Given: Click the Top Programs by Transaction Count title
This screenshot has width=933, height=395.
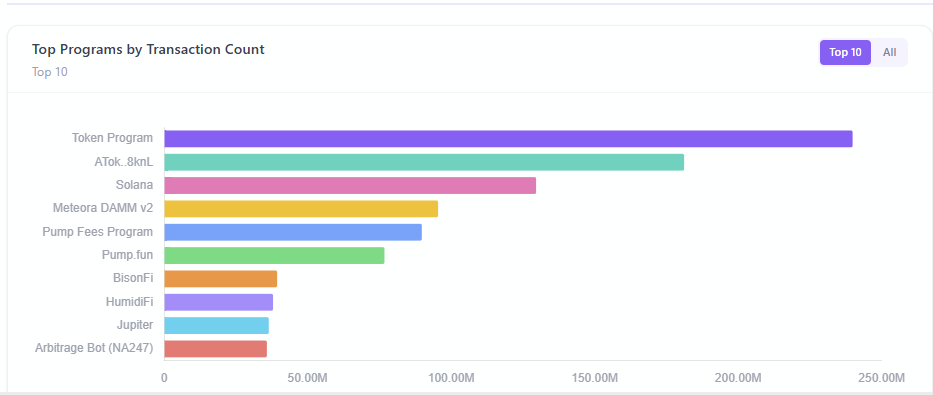Looking at the screenshot, I should coord(148,49).
